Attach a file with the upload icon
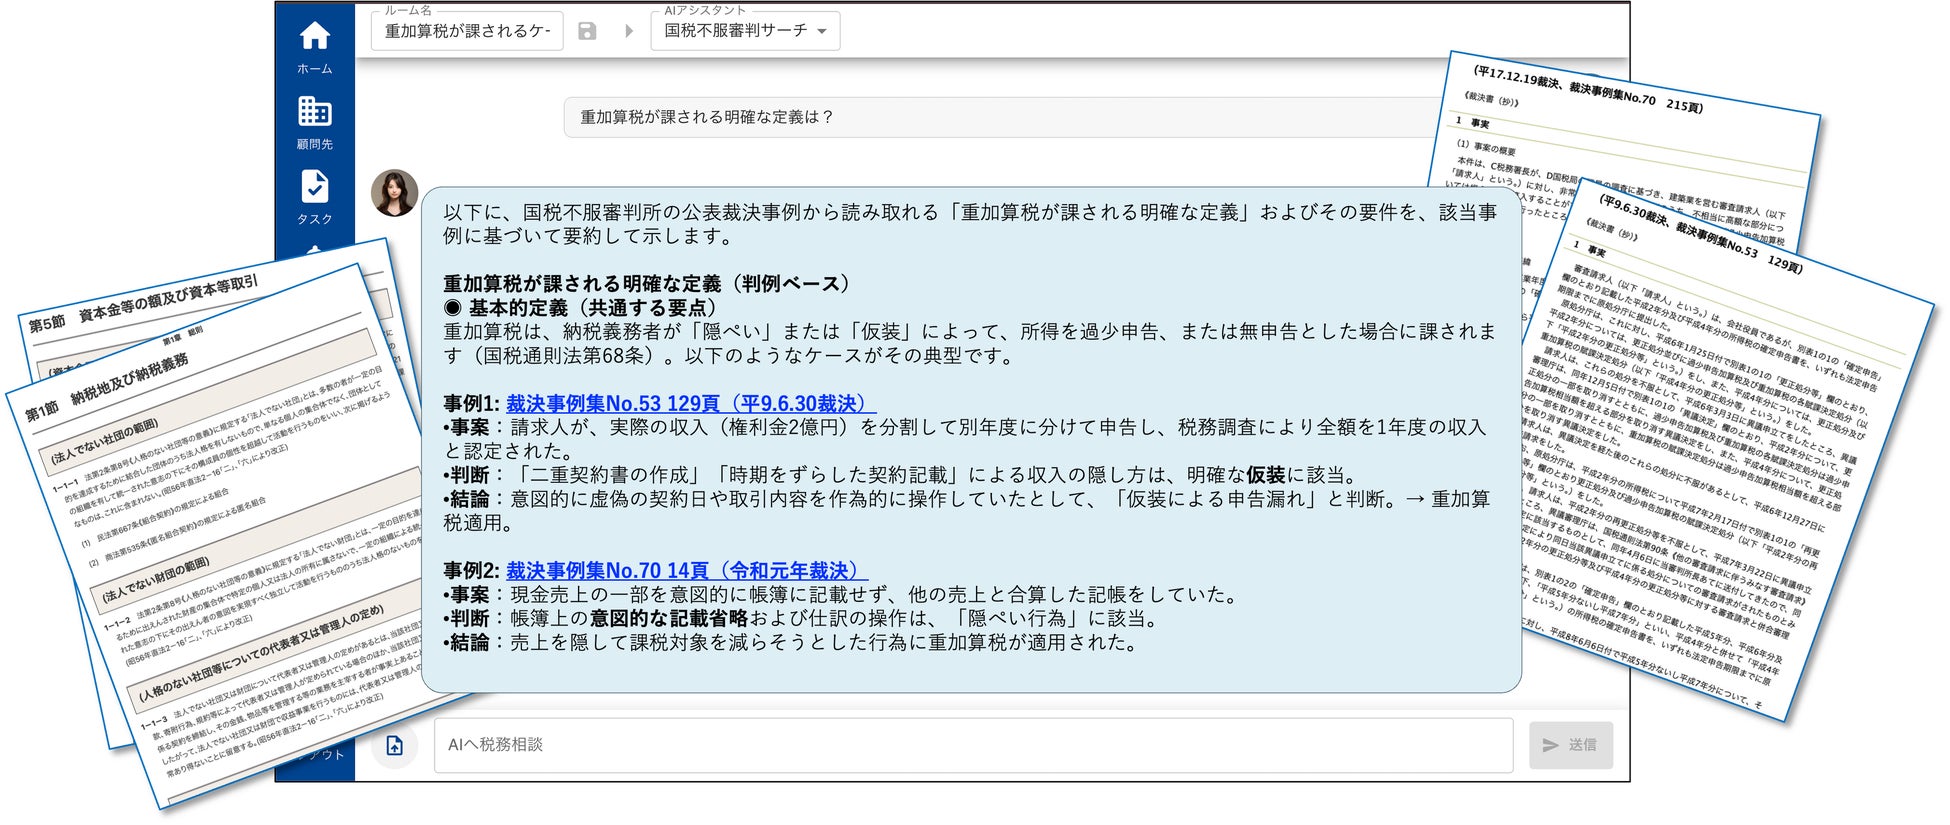Screen dimensions: 1950x825 [x=395, y=745]
